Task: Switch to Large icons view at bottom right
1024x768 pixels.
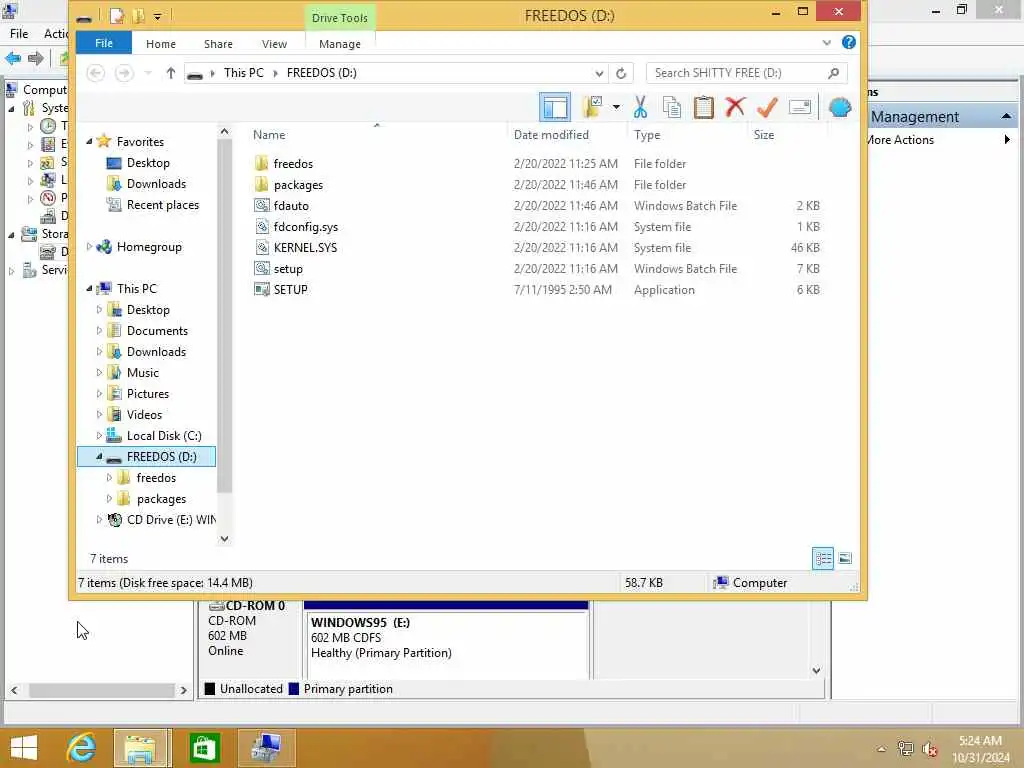Action: [x=845, y=558]
